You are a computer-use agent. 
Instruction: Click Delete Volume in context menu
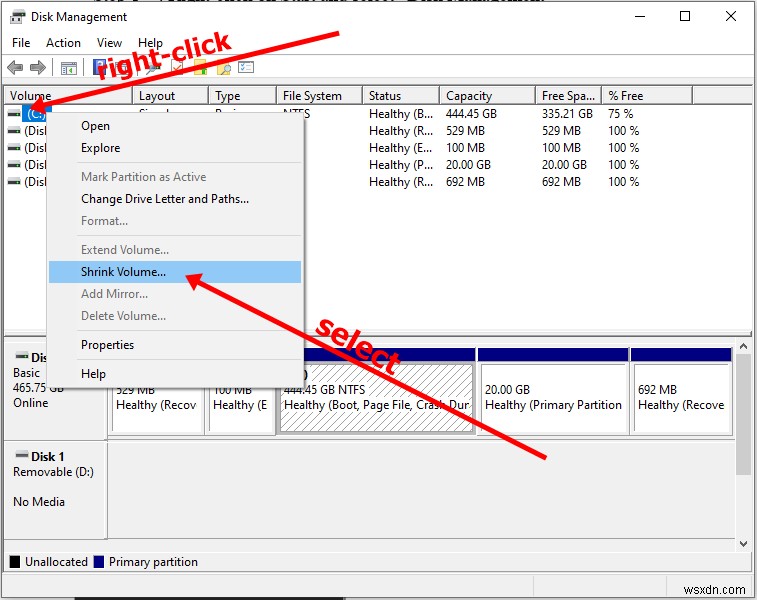[x=175, y=316]
